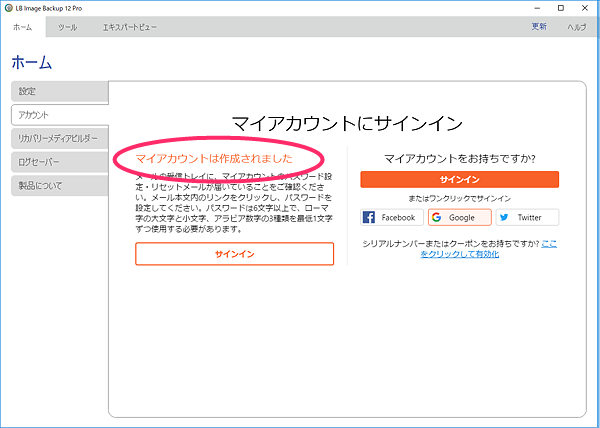This screenshot has width=600, height=428.
Task: Sign in with Google
Action: (460, 217)
